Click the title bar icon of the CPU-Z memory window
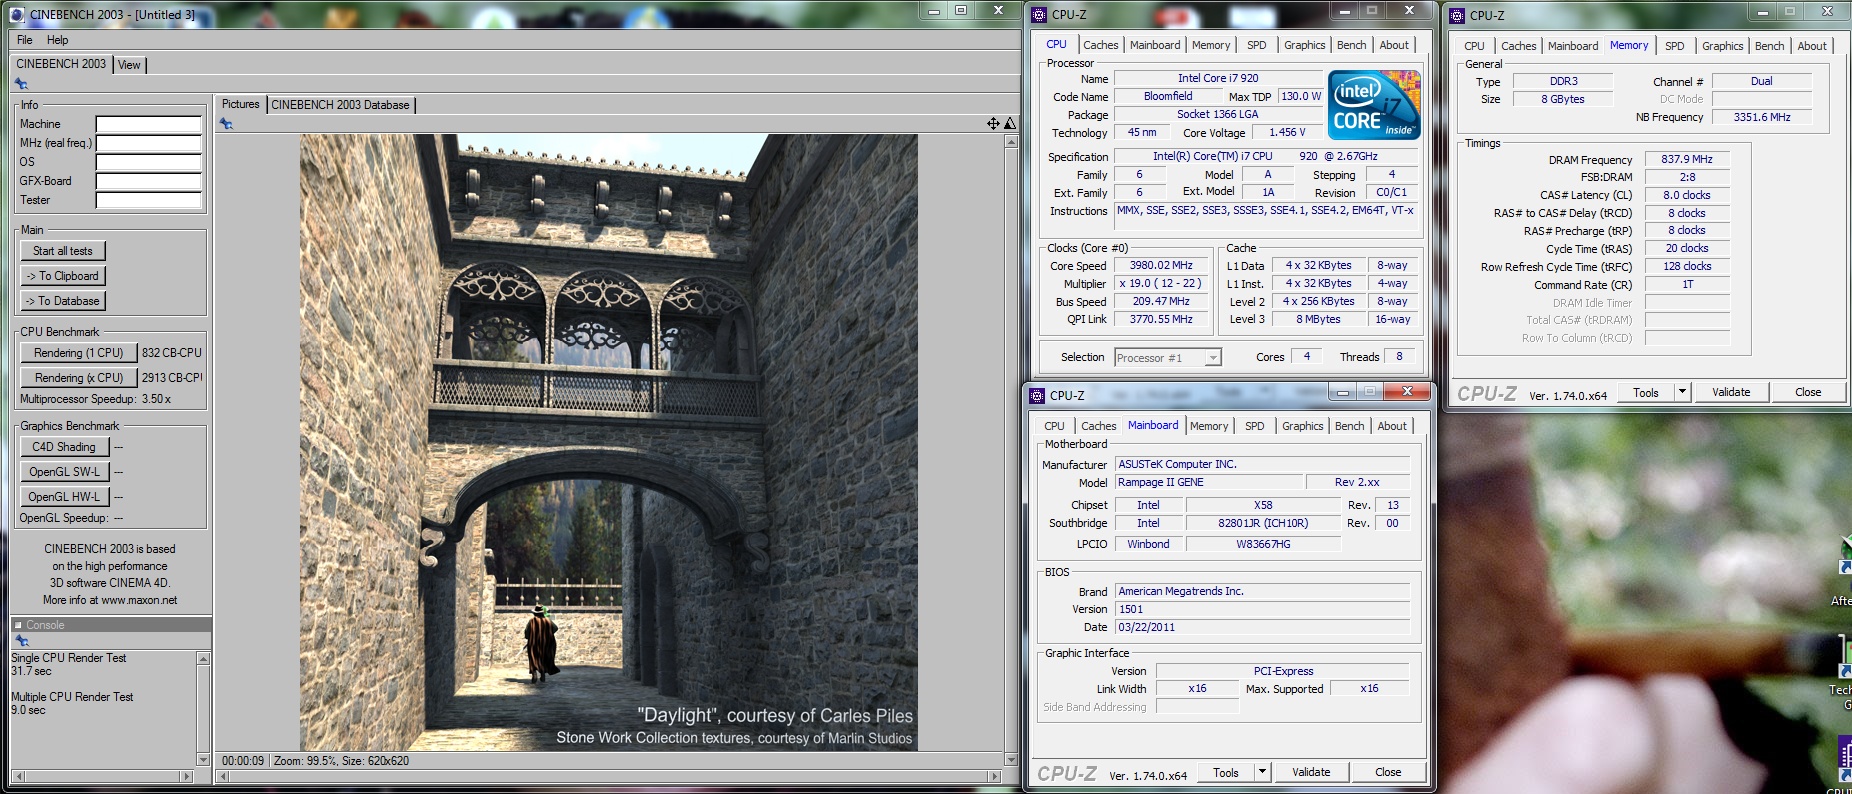1852x794 pixels. click(1457, 15)
